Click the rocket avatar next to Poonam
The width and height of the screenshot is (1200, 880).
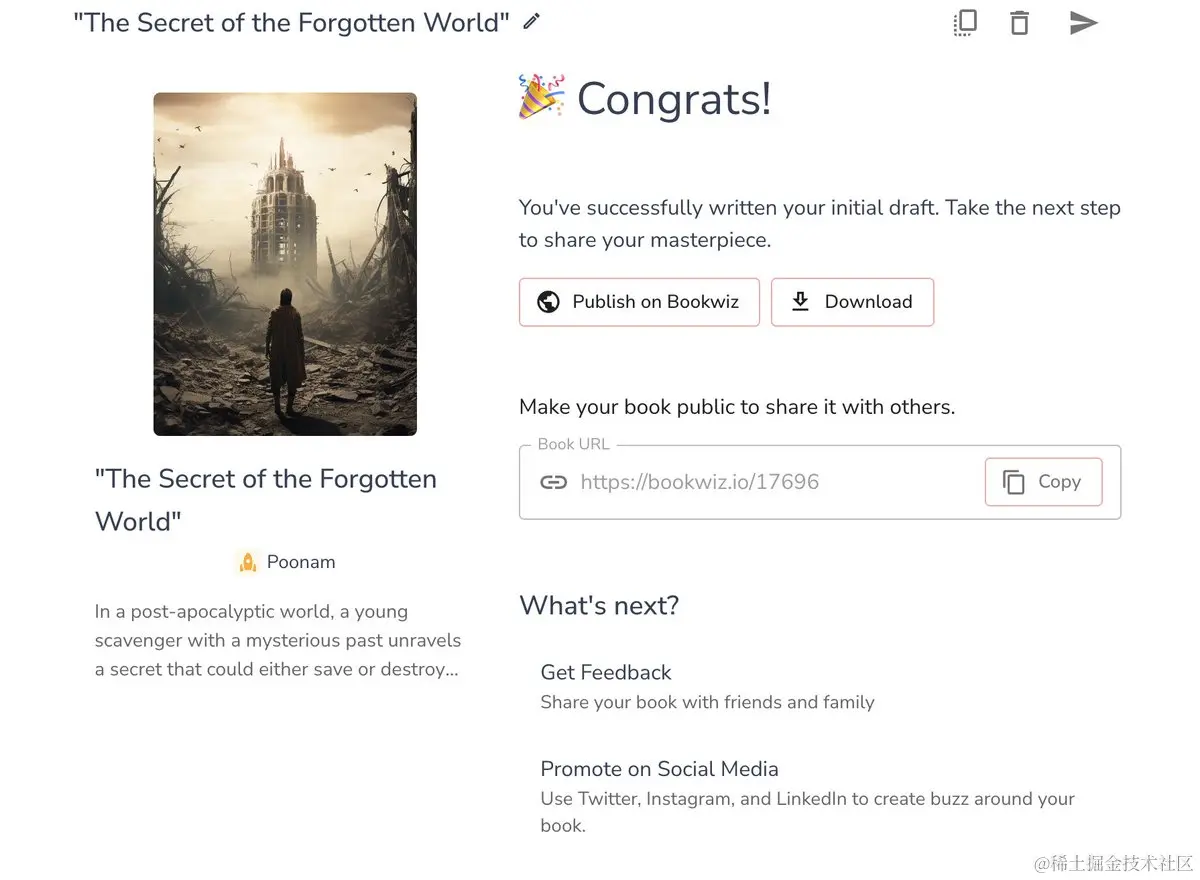coord(248,562)
